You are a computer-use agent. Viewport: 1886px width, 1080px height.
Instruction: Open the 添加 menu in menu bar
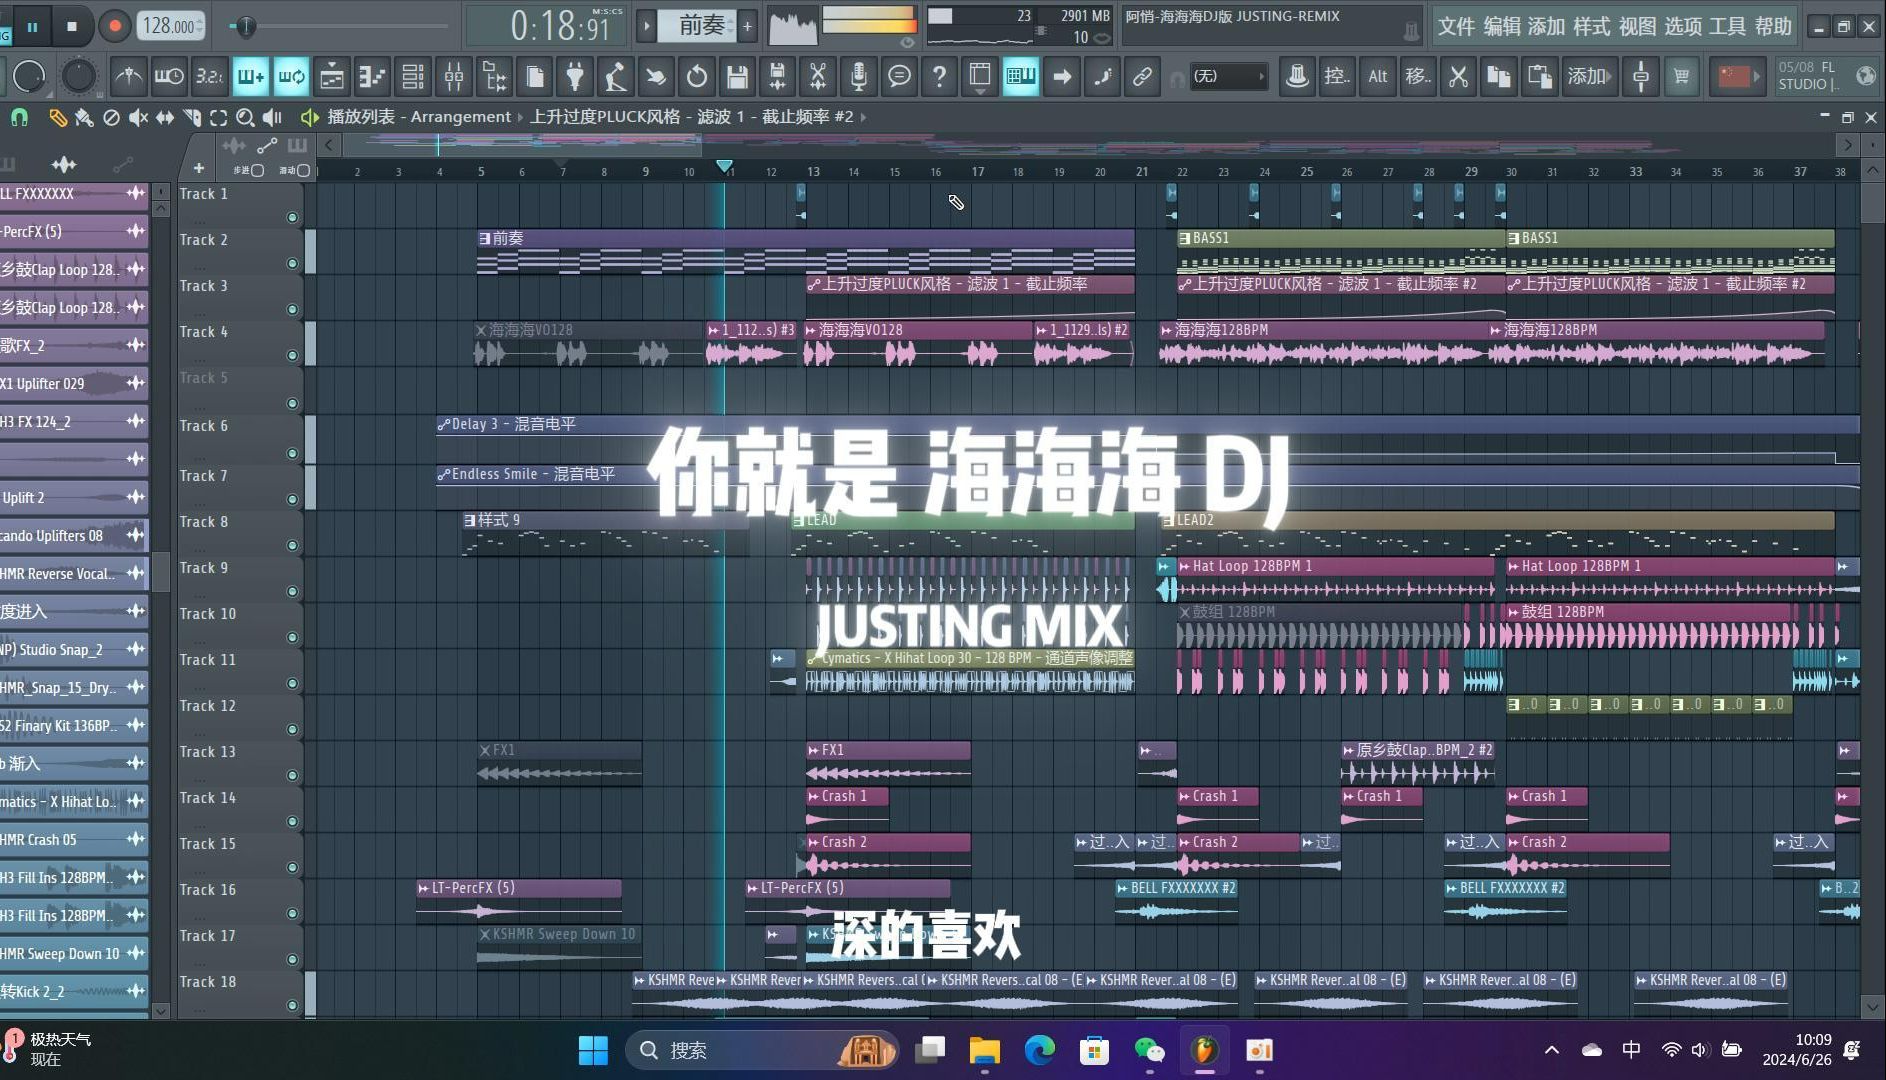(x=1546, y=27)
